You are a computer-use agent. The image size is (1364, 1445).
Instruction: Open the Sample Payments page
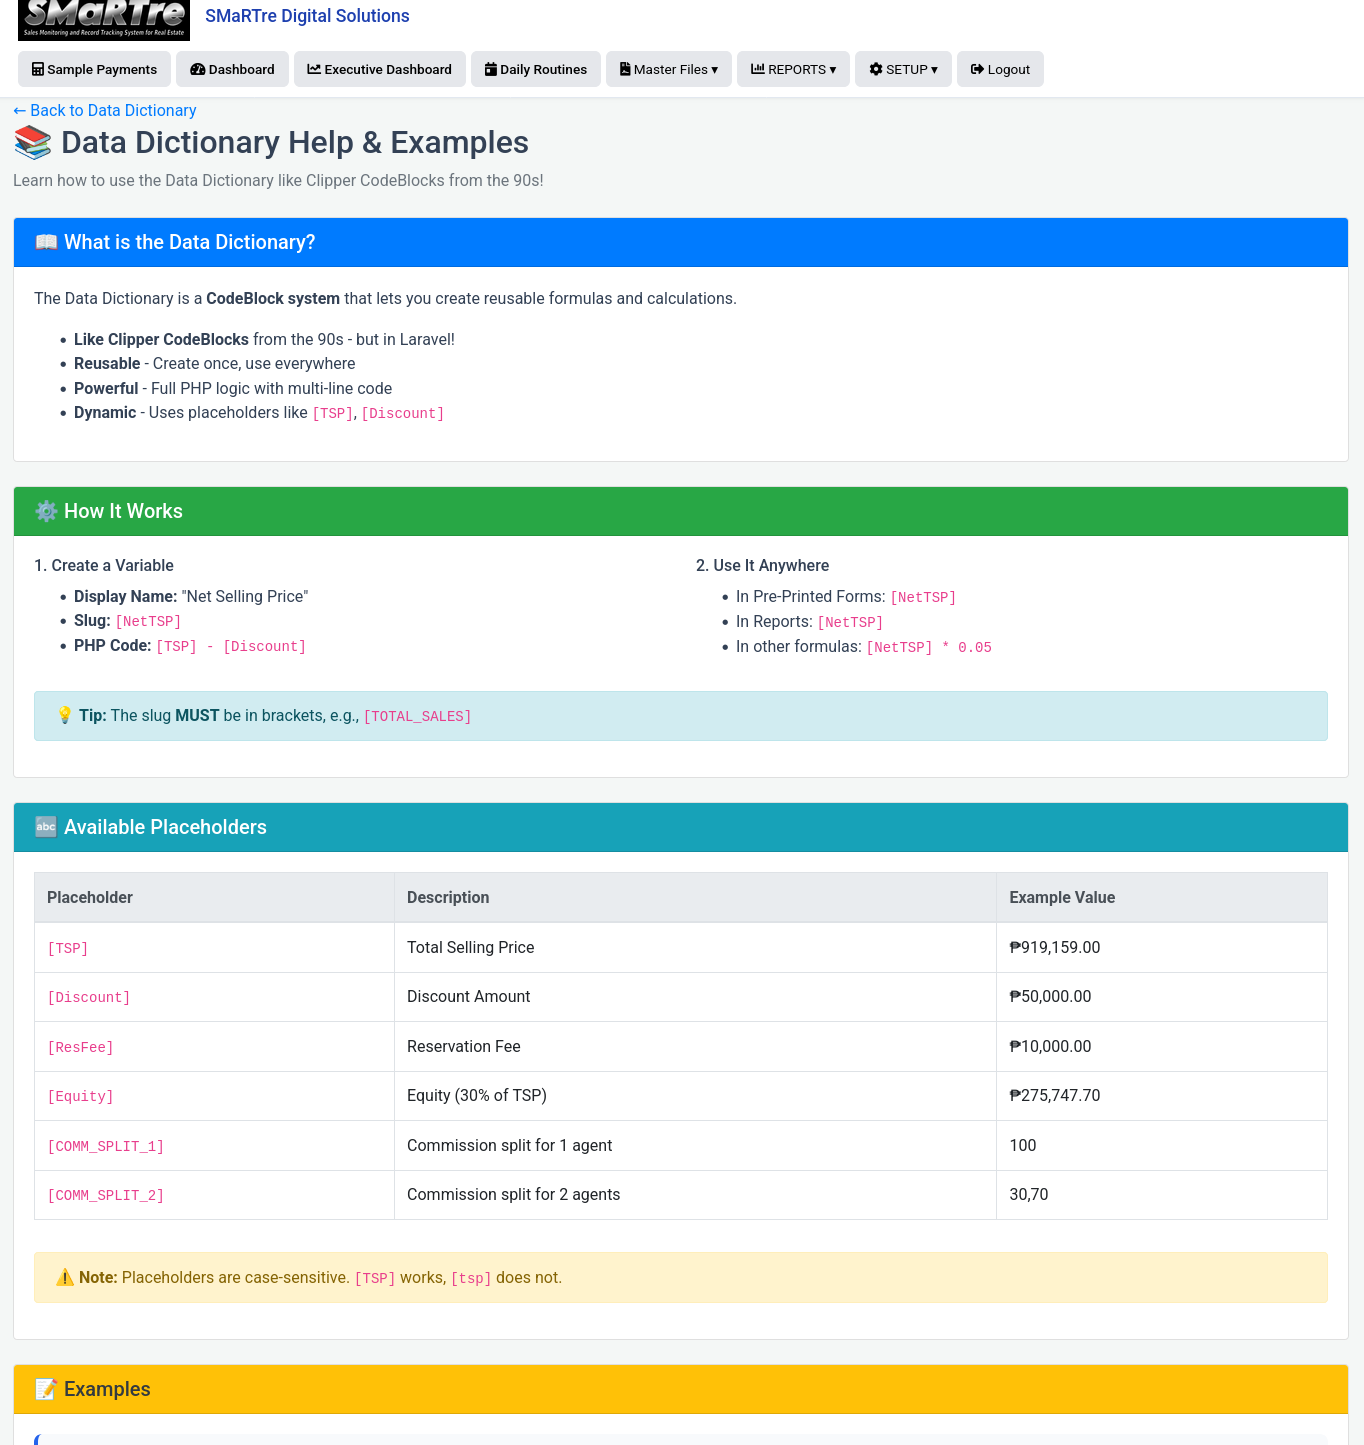tap(94, 69)
